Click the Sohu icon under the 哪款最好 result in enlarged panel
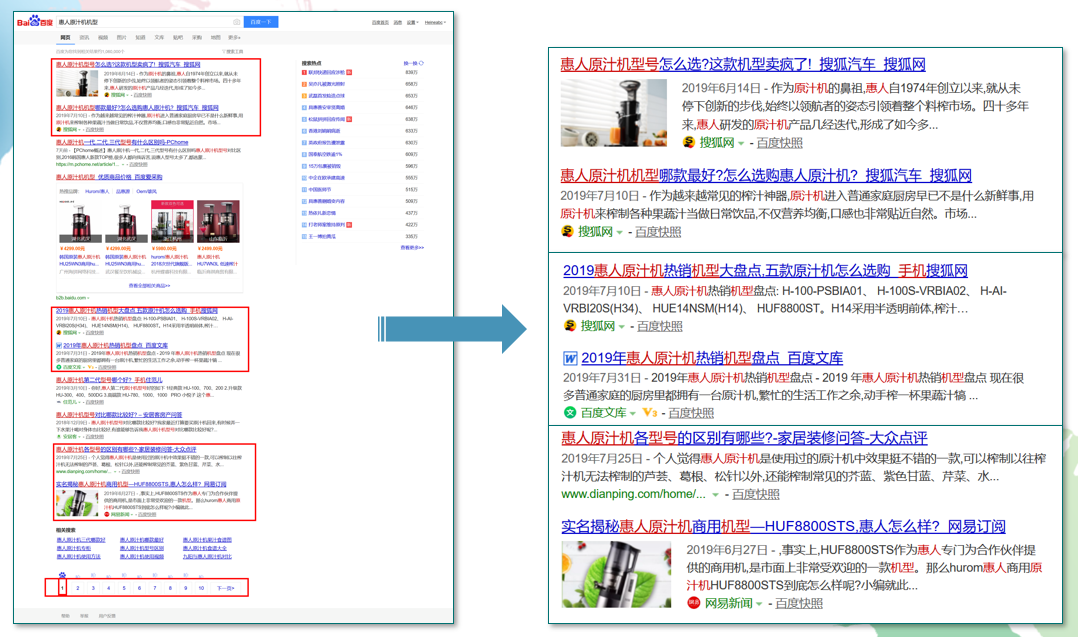Image resolution: width=1078 pixels, height=637 pixels. coord(567,232)
